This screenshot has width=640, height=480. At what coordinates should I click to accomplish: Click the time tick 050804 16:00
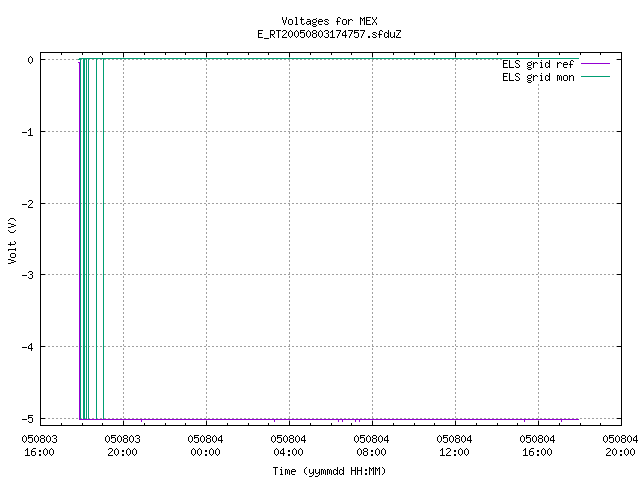[538, 446]
